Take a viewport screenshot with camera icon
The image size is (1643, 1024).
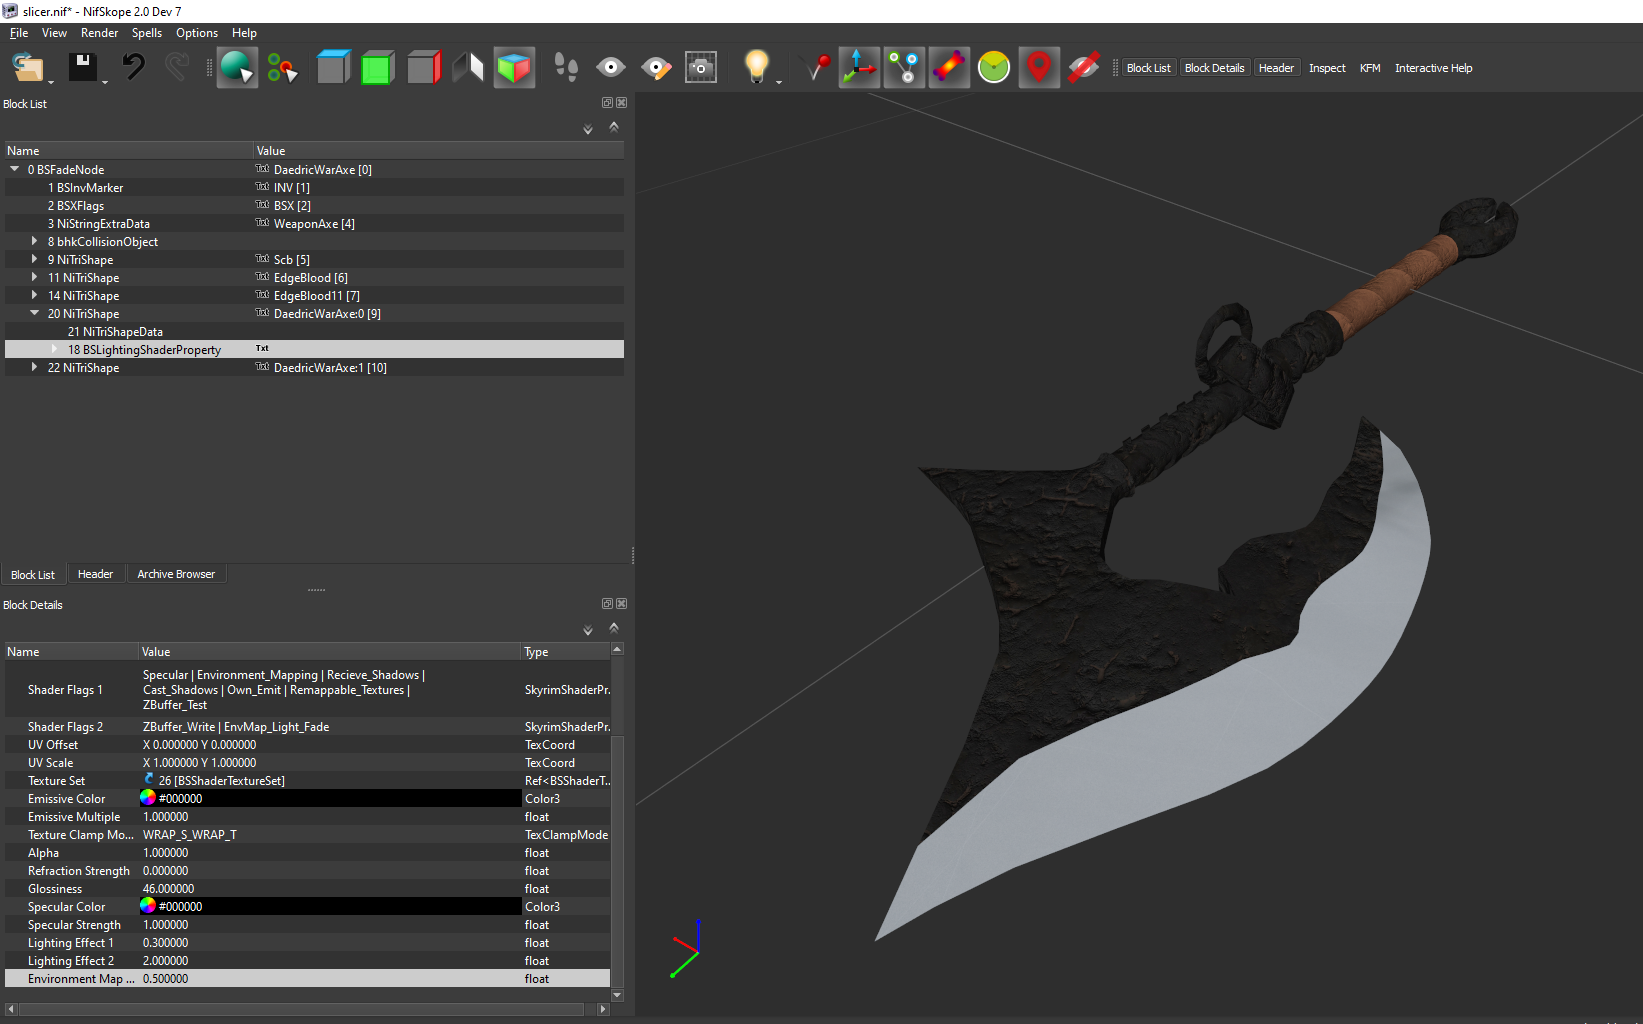[701, 68]
